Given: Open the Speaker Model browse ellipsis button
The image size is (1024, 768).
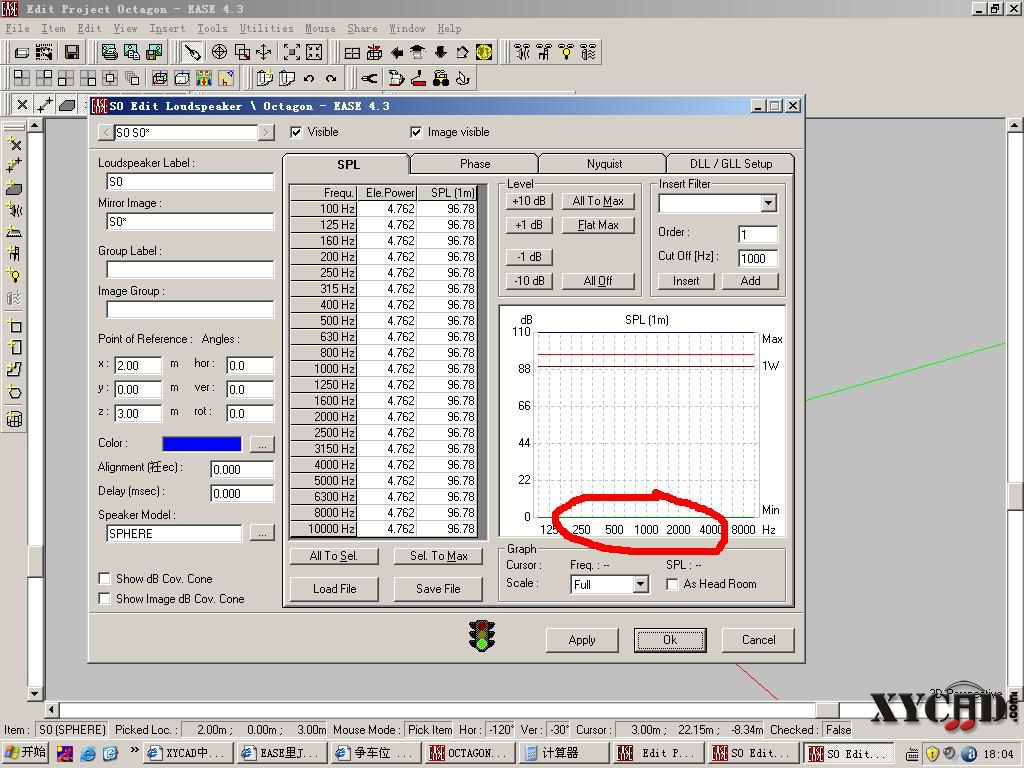Looking at the screenshot, I should [x=262, y=534].
